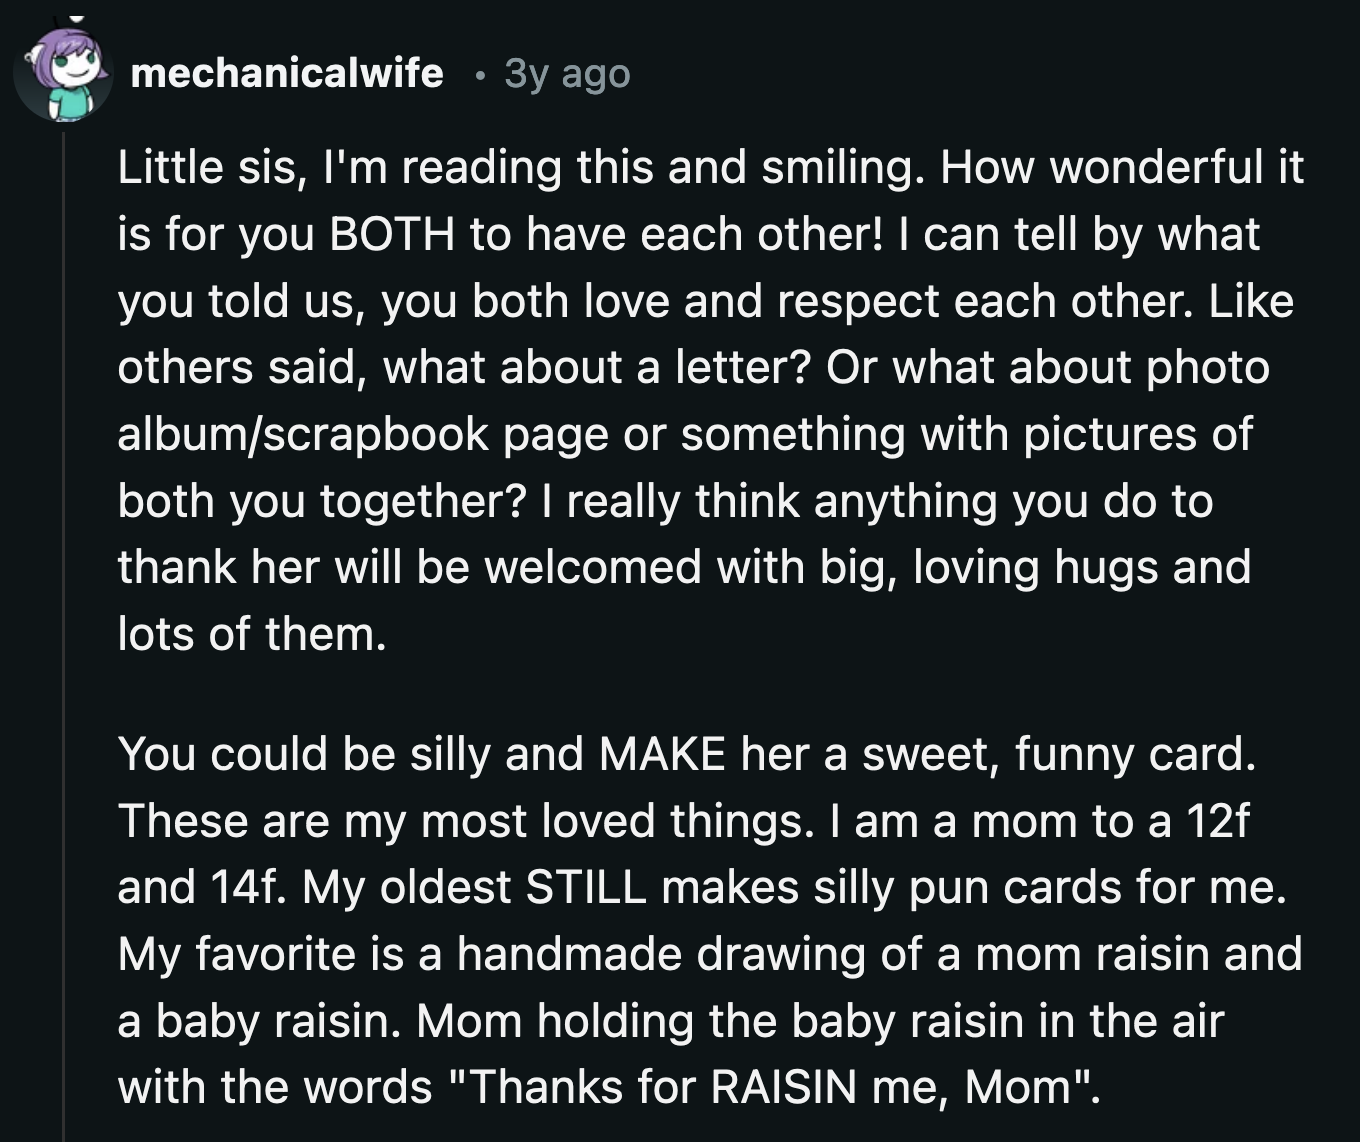Click the 3y ago timestamp

coord(565,74)
